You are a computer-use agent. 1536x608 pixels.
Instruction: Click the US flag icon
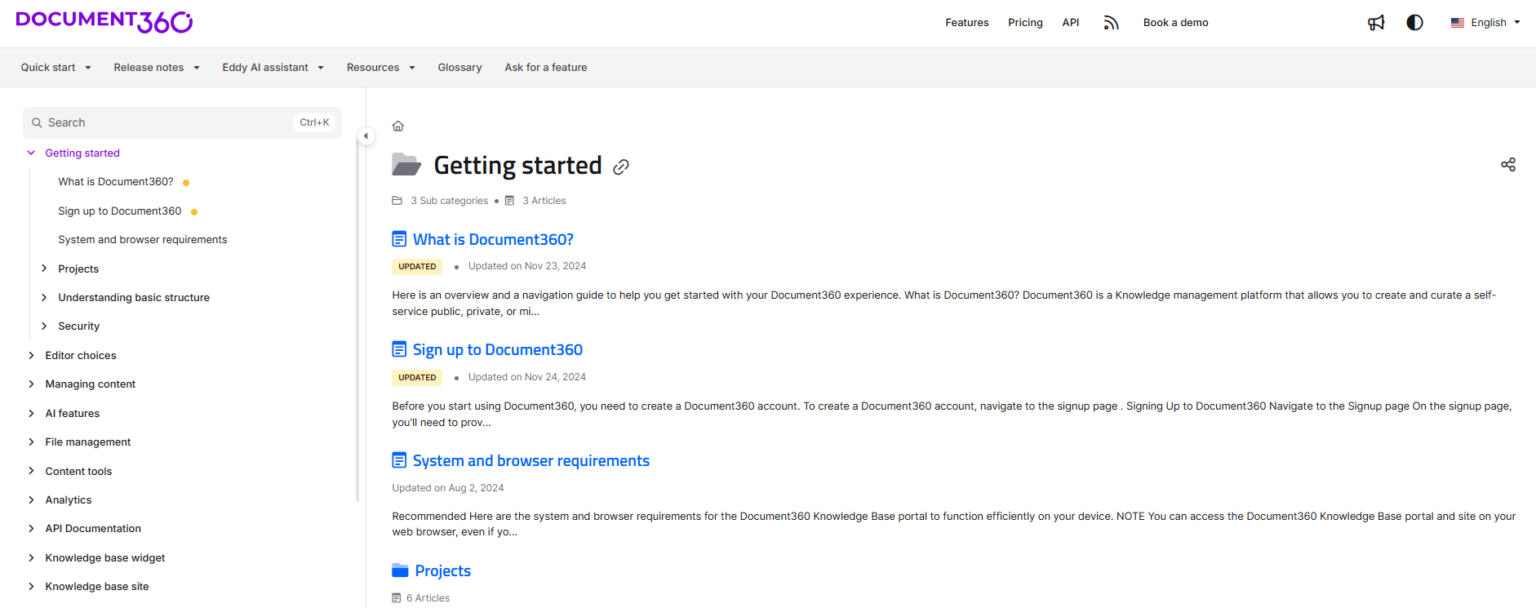click(x=1457, y=22)
